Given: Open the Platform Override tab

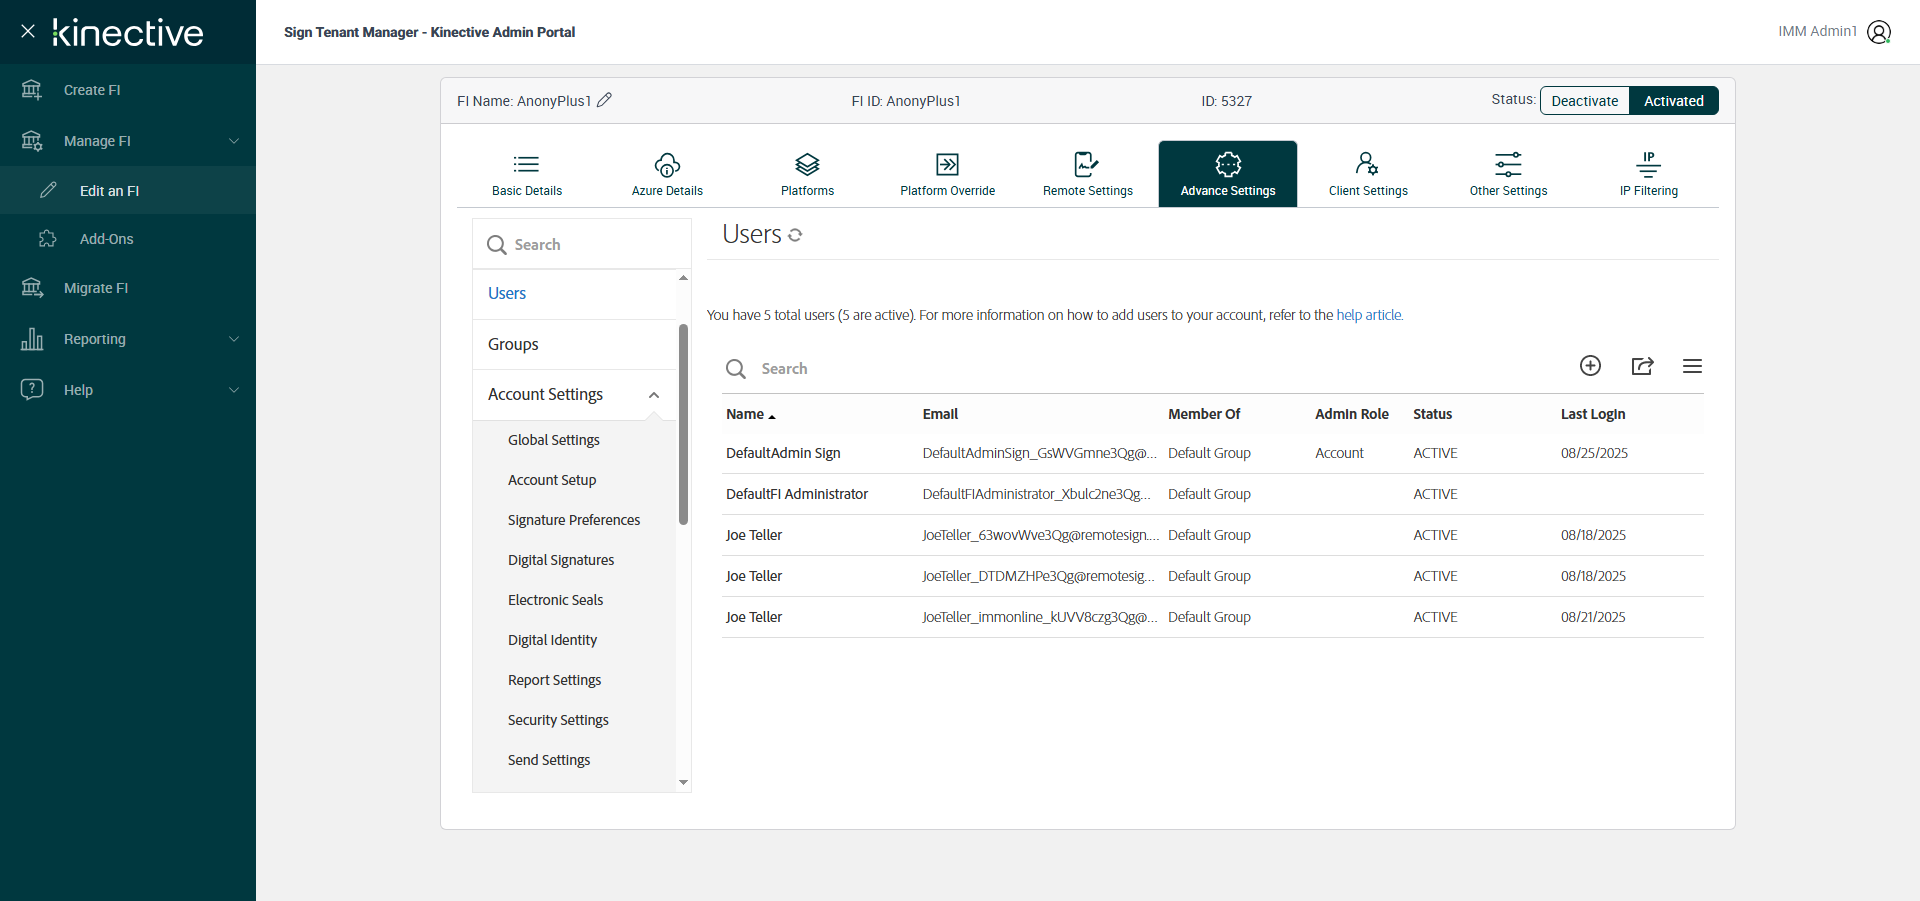Looking at the screenshot, I should click(x=947, y=174).
